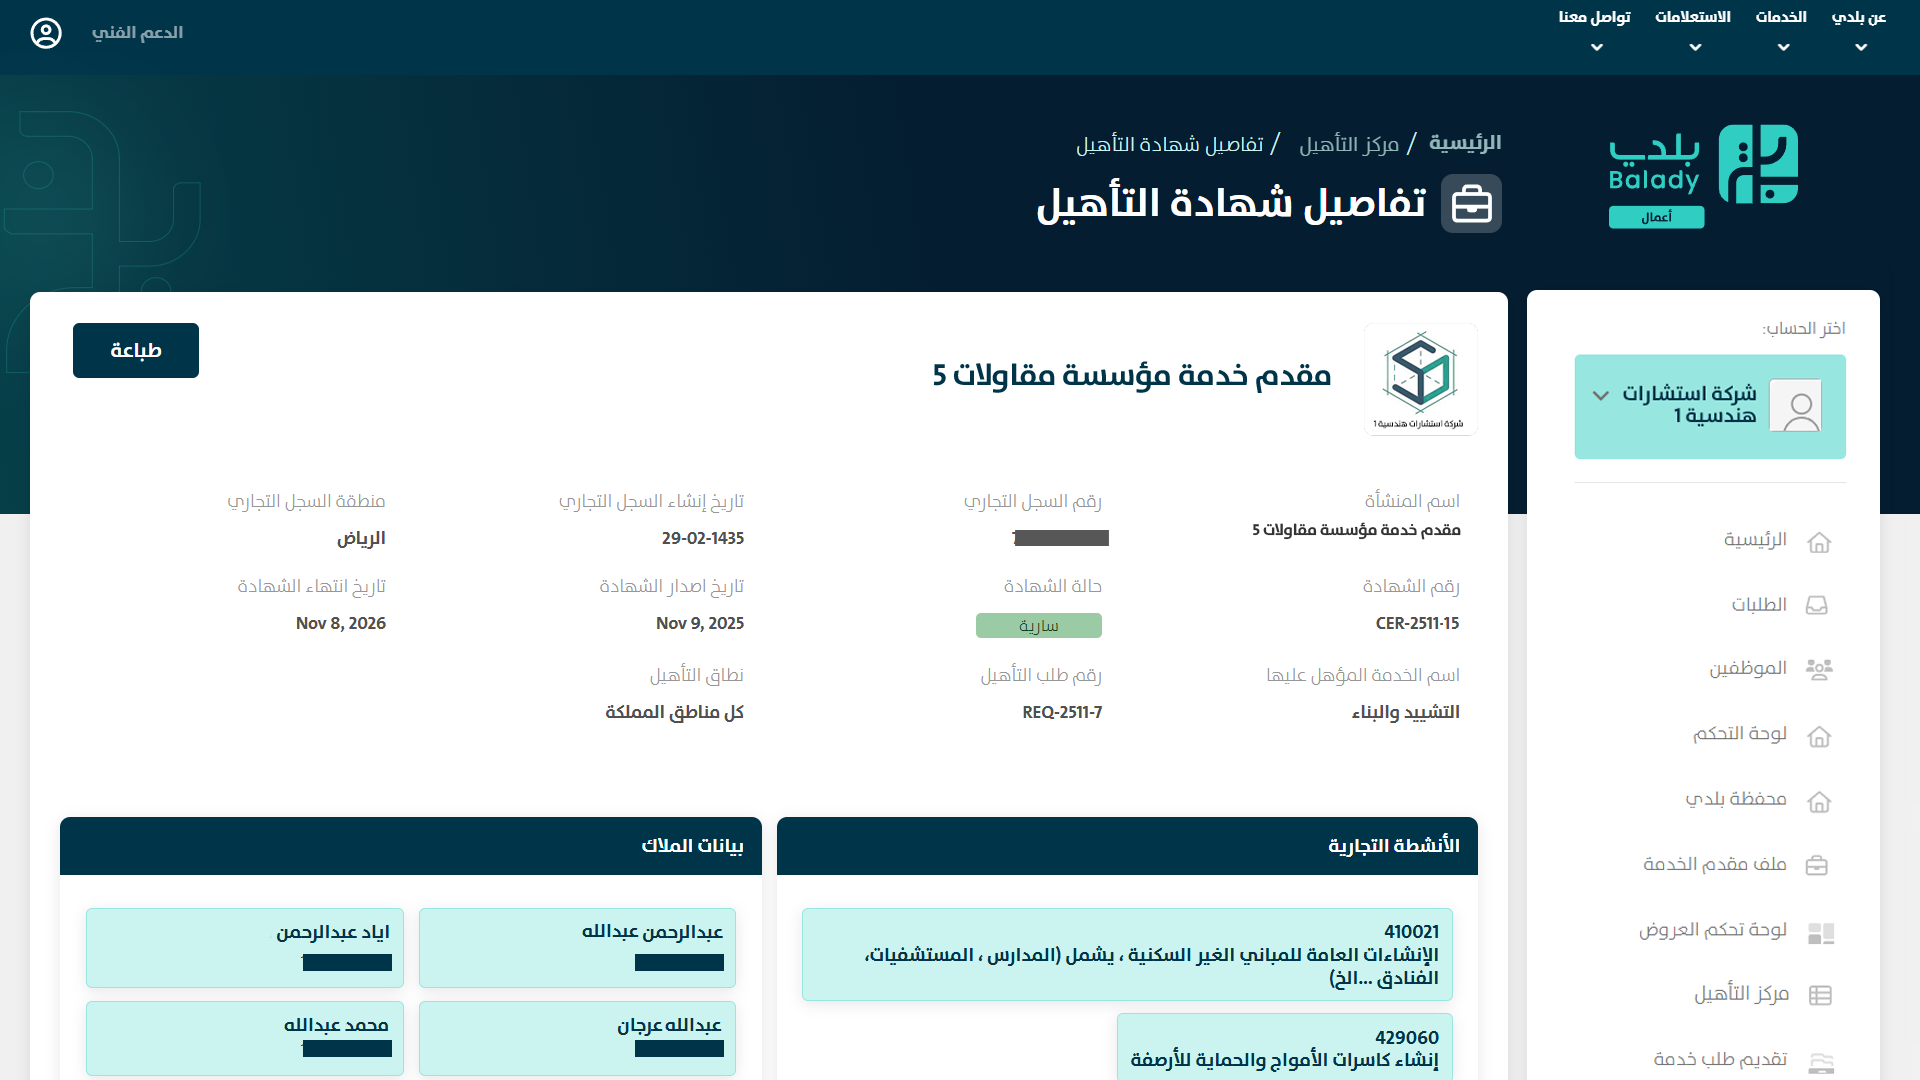This screenshot has height=1080, width=1920.
Task: Click the dashboard icon beside لوحة تحكم العروض
Action: [x=1820, y=933]
